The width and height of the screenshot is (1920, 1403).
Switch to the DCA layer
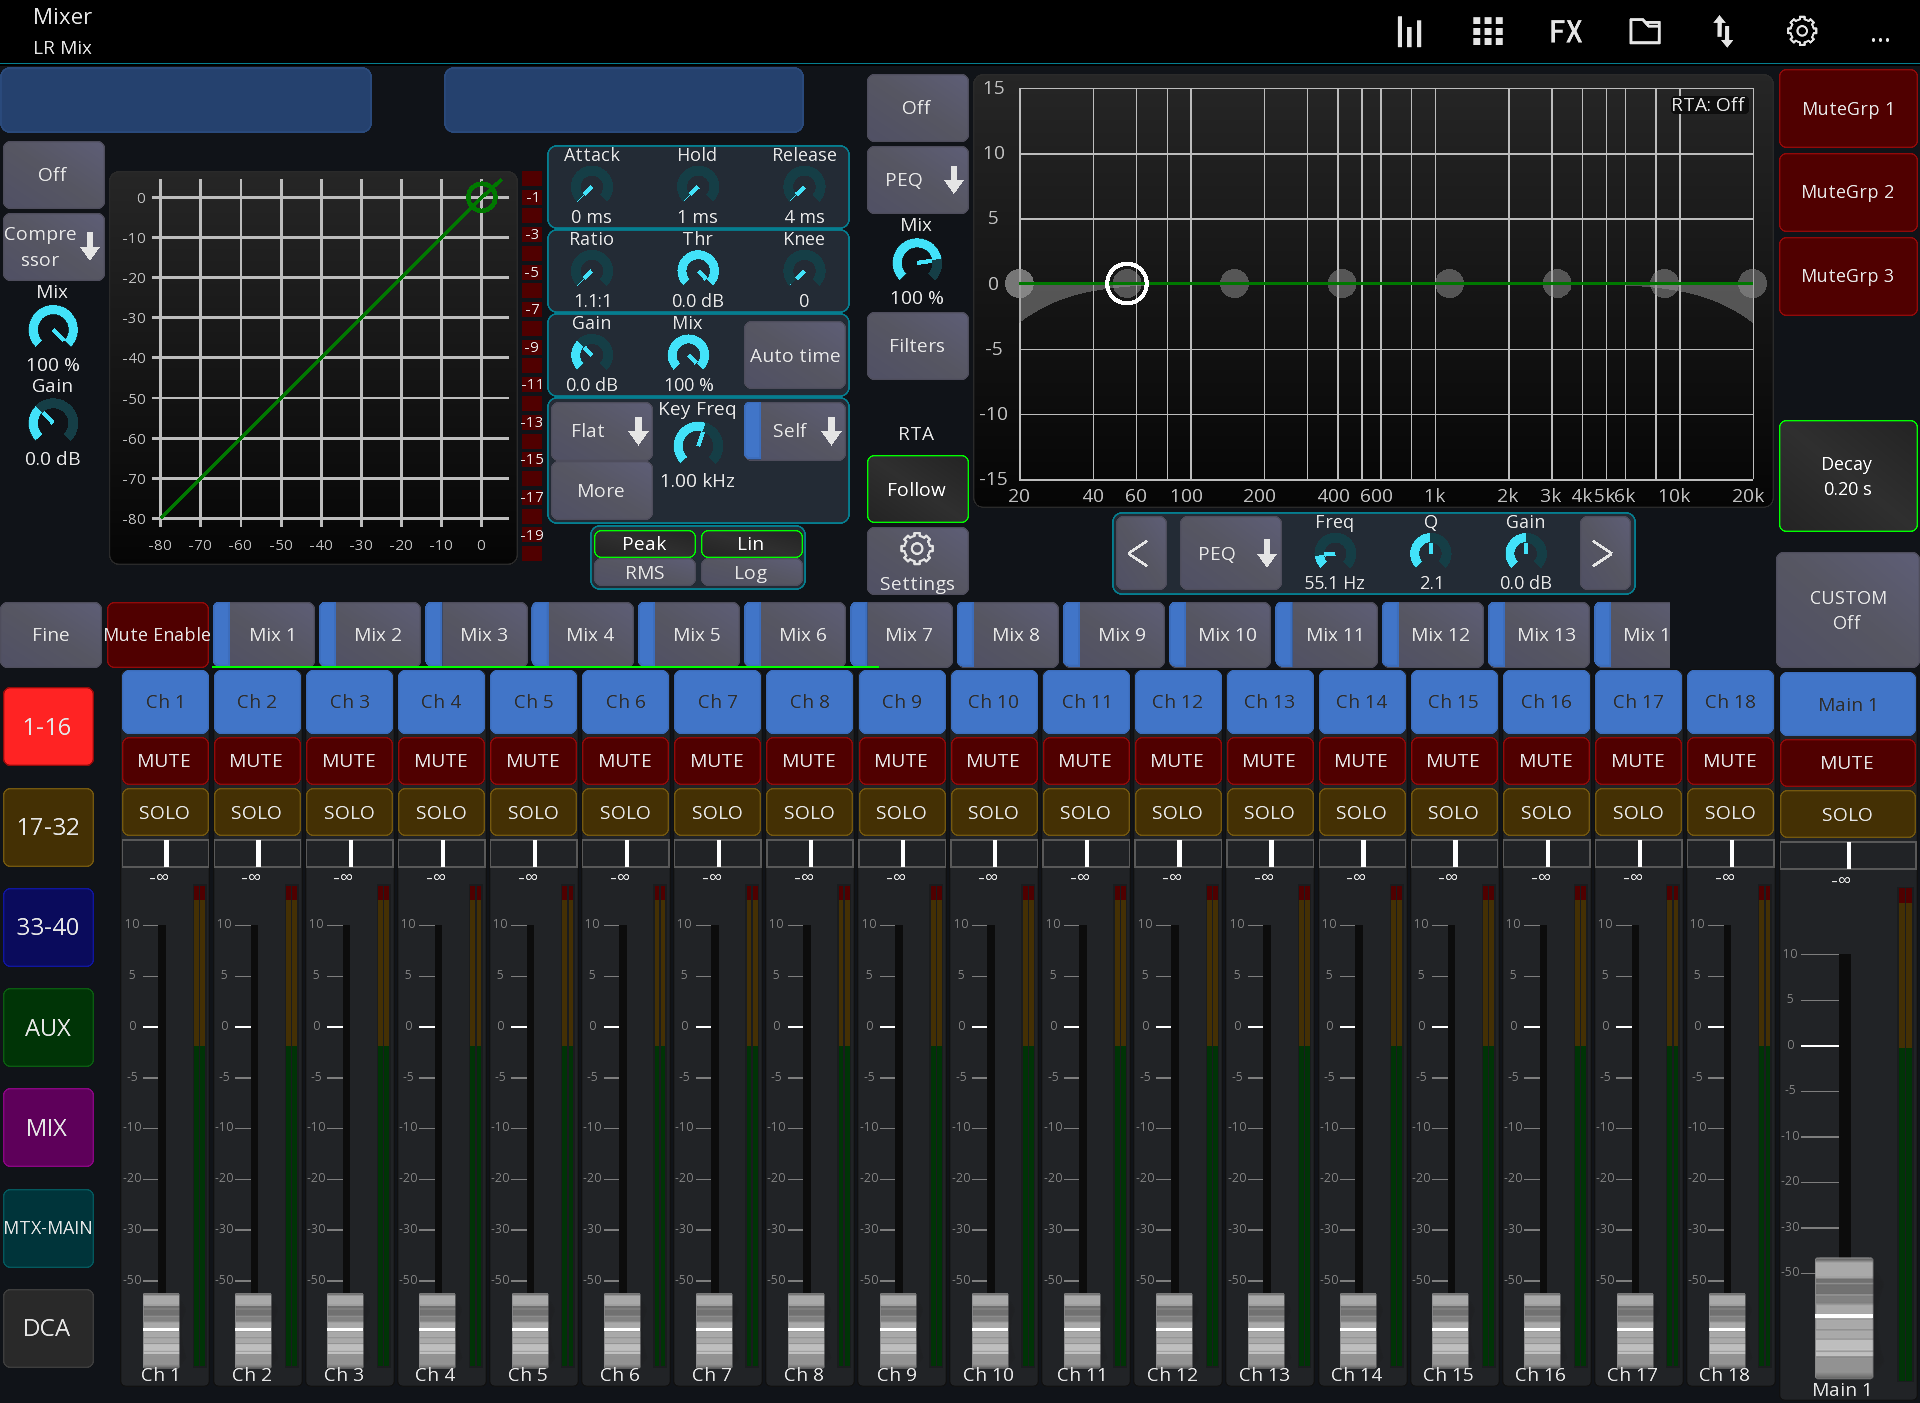(x=48, y=1328)
